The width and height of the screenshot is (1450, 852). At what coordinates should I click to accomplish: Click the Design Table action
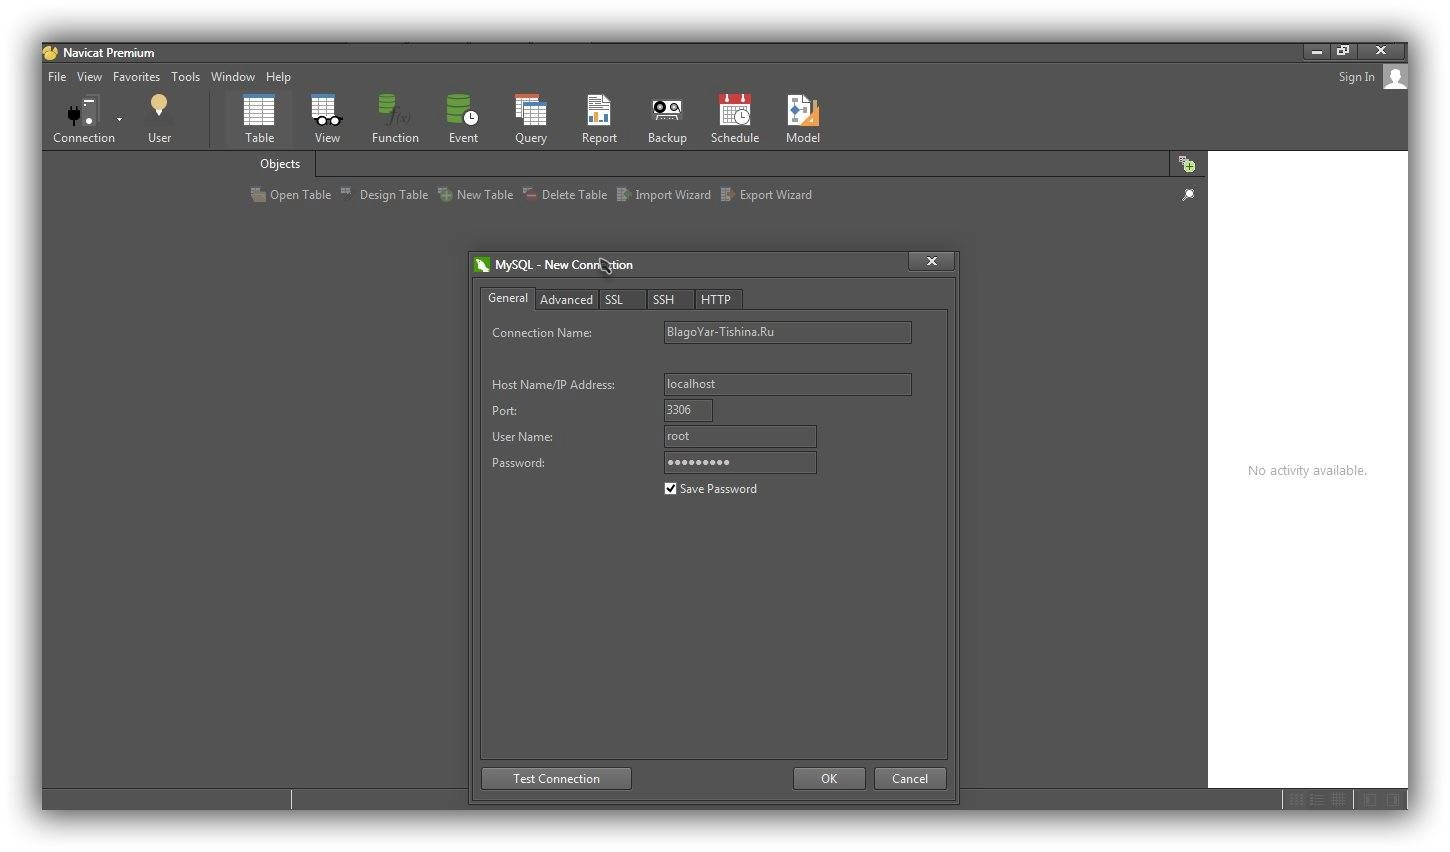383,195
